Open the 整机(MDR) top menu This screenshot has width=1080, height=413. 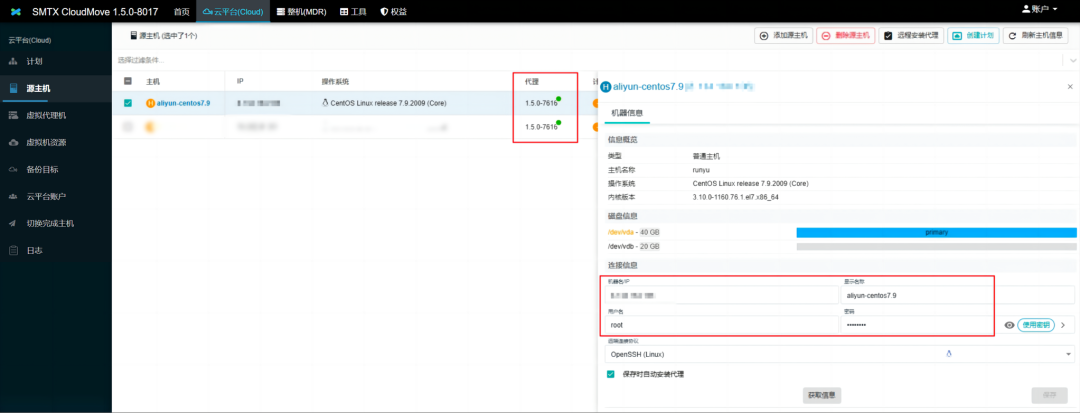(301, 12)
